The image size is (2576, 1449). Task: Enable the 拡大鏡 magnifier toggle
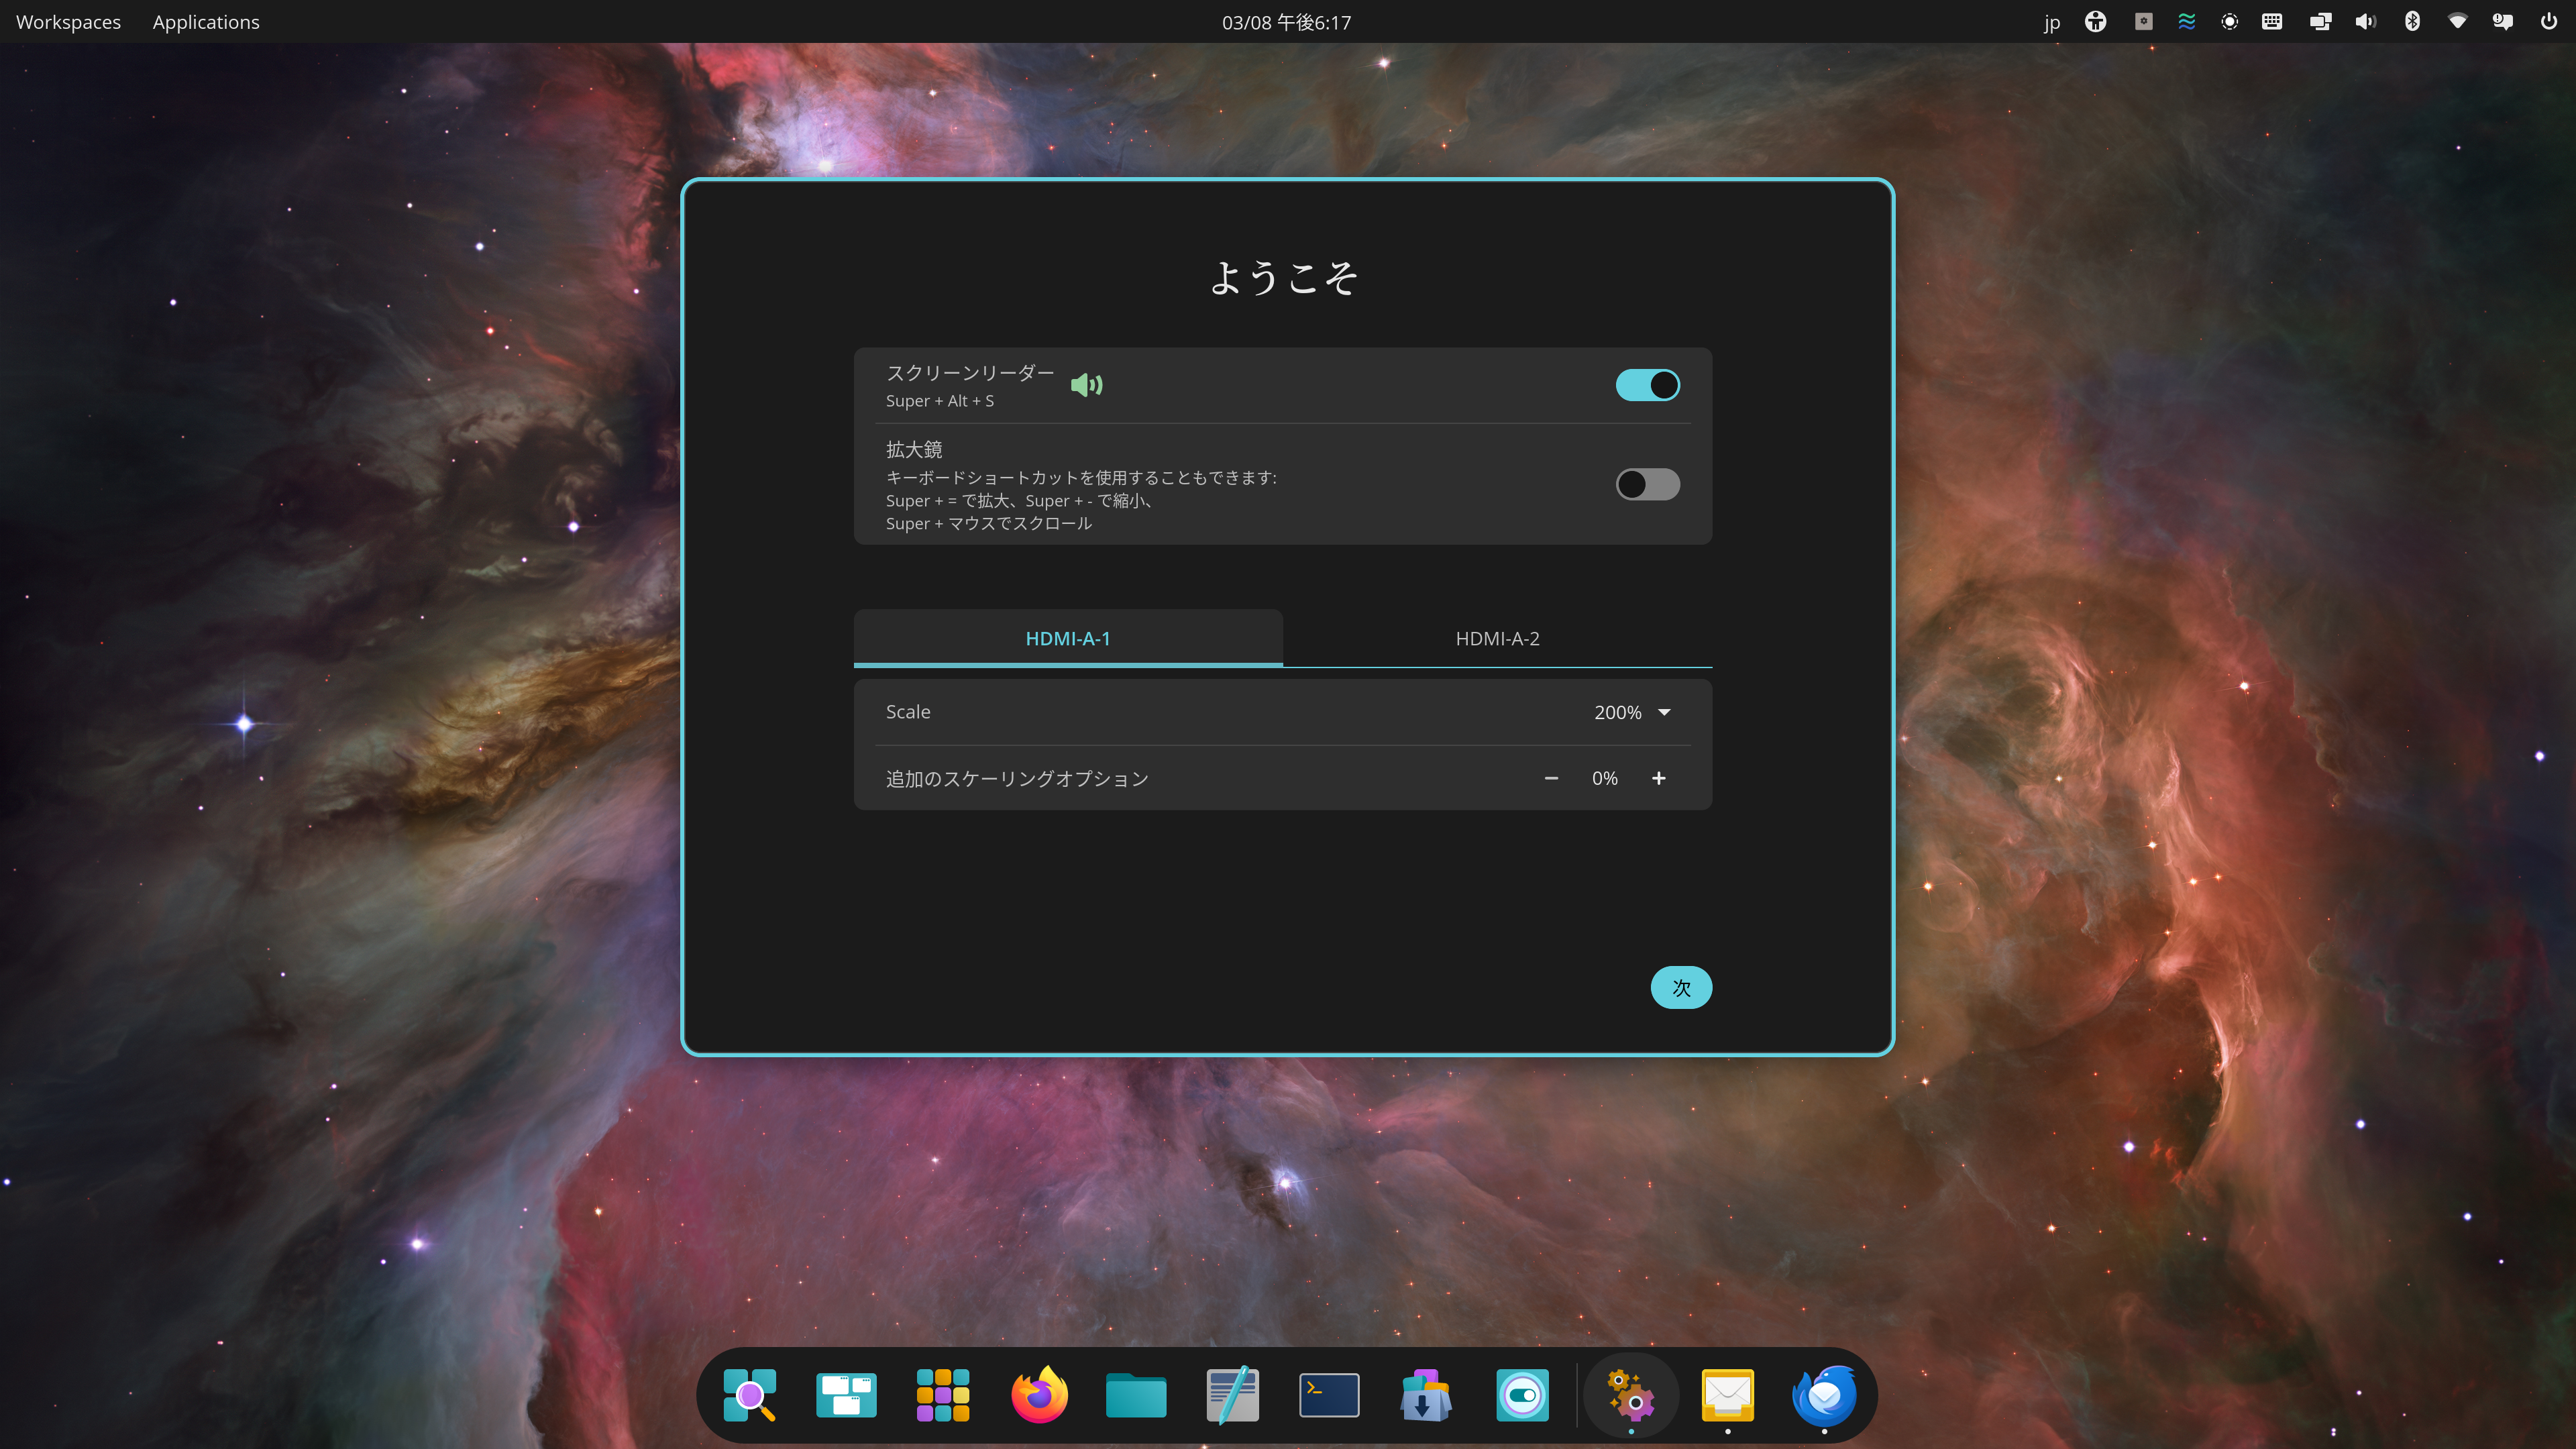click(x=1647, y=485)
